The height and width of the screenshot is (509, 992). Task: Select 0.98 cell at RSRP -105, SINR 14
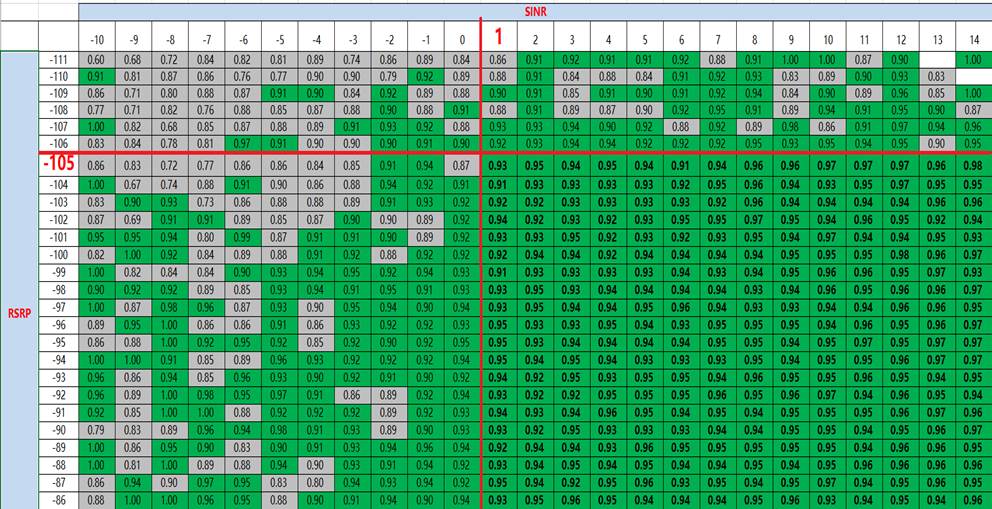click(x=972, y=164)
